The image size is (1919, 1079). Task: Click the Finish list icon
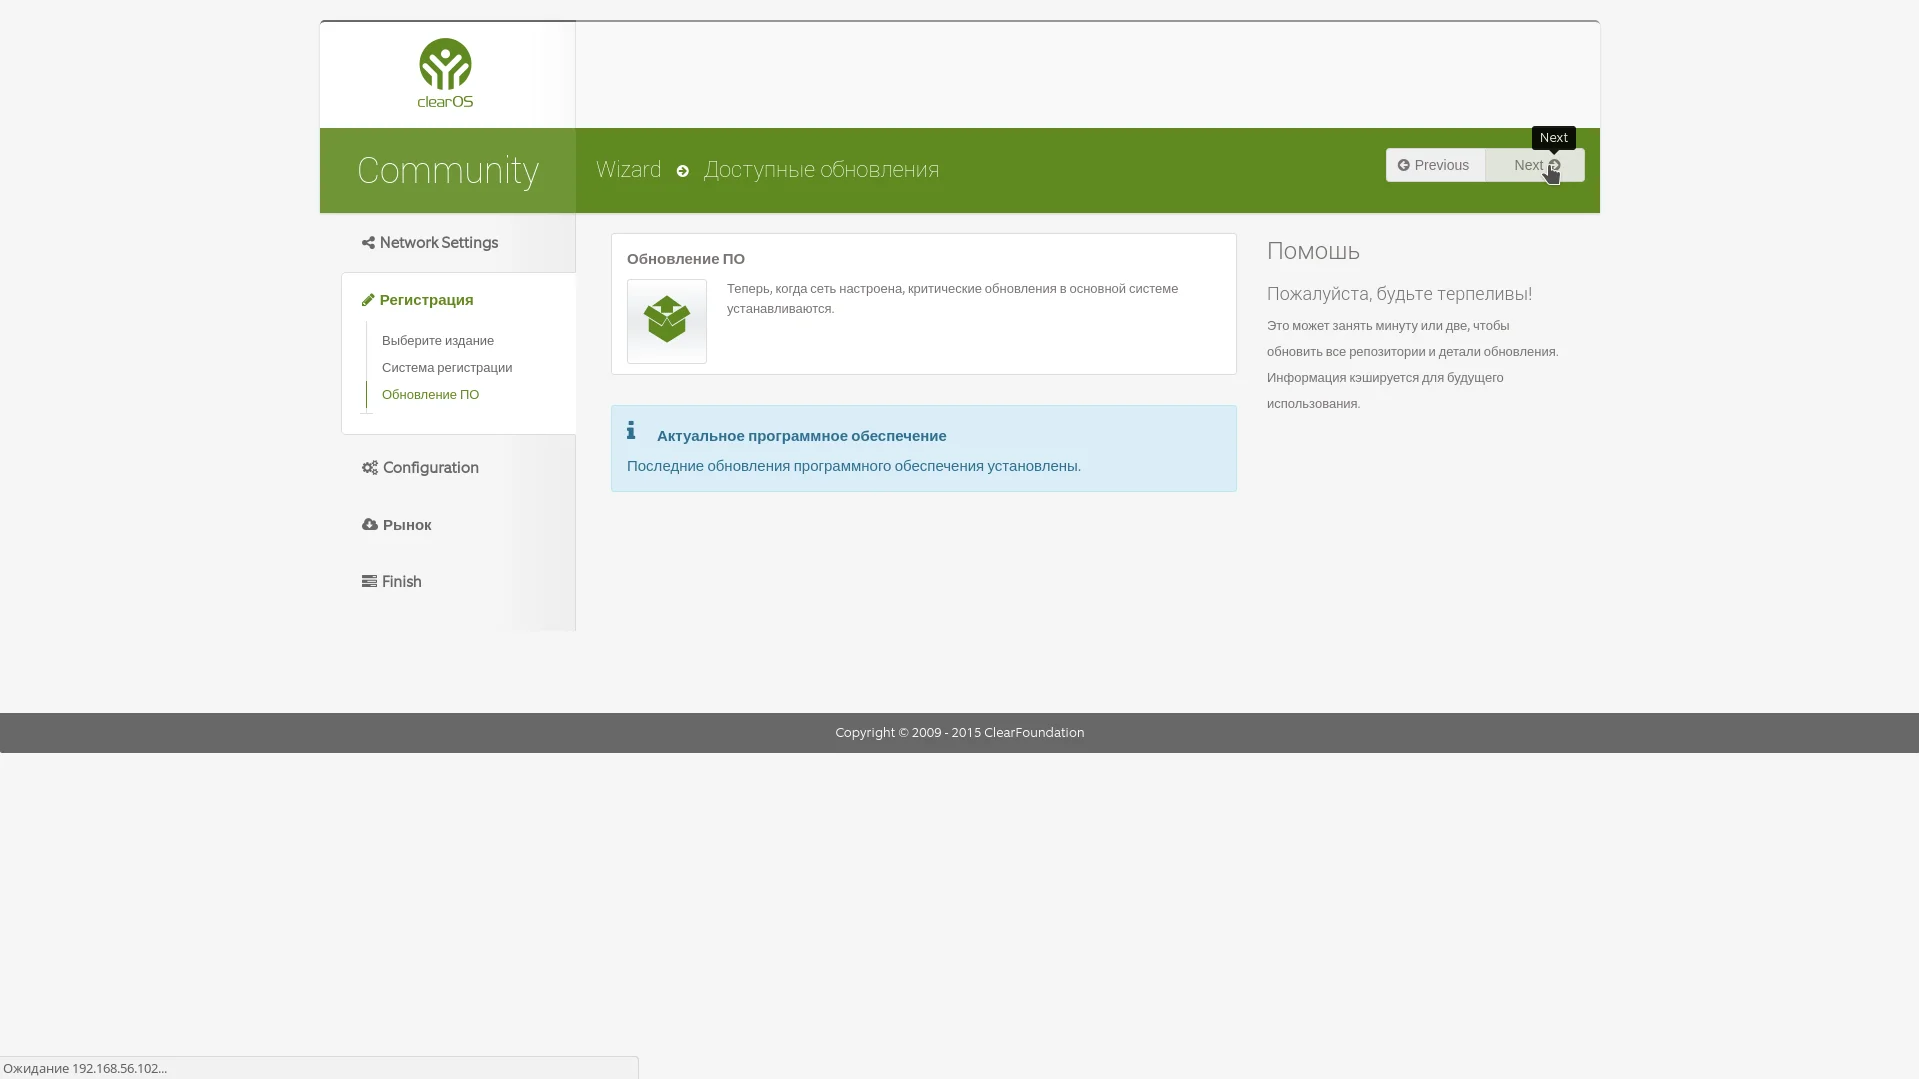point(369,582)
